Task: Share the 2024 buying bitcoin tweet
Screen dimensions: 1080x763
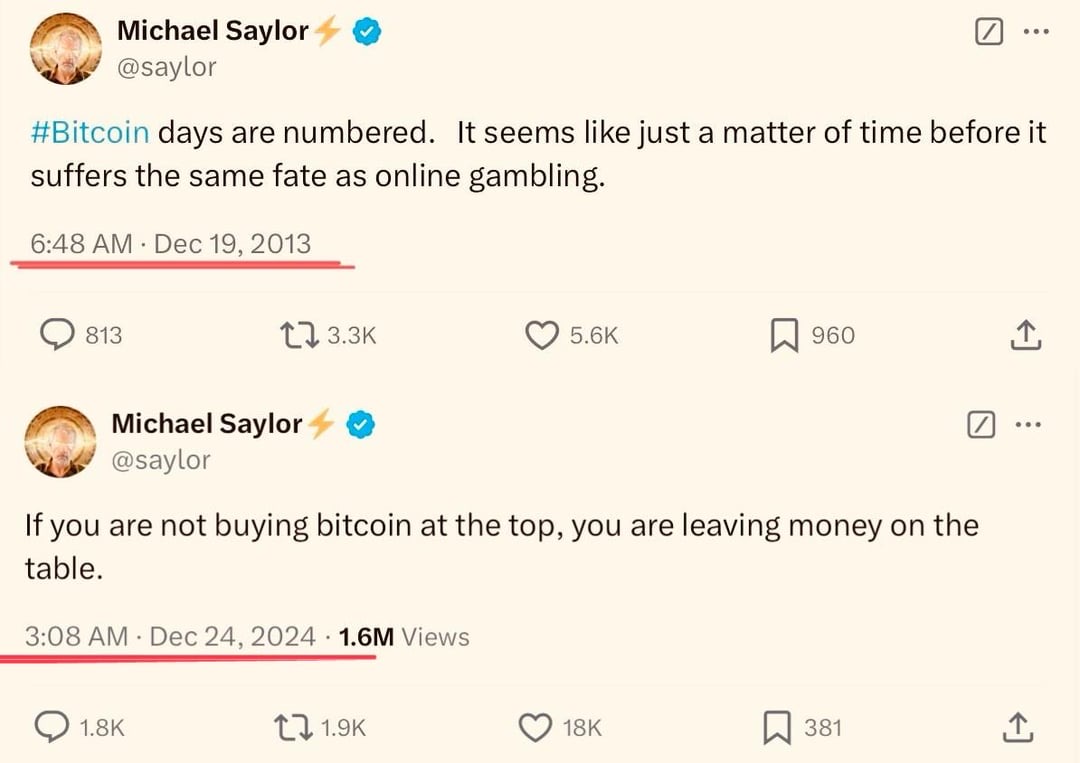Action: point(1018,728)
